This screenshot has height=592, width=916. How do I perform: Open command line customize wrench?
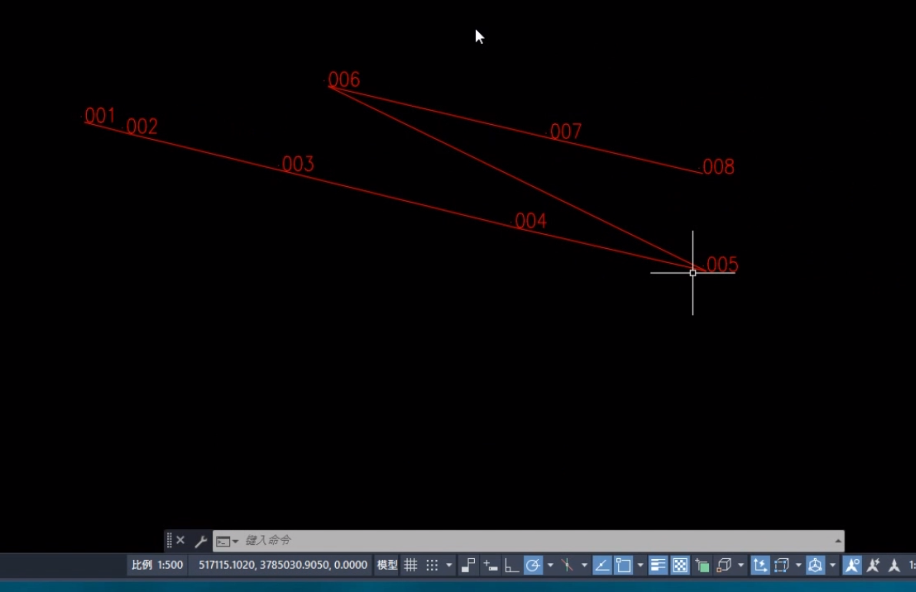pos(201,541)
